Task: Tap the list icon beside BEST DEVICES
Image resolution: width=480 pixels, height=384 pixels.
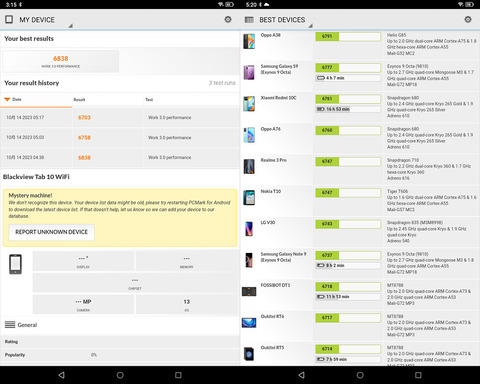Action: click(x=249, y=20)
